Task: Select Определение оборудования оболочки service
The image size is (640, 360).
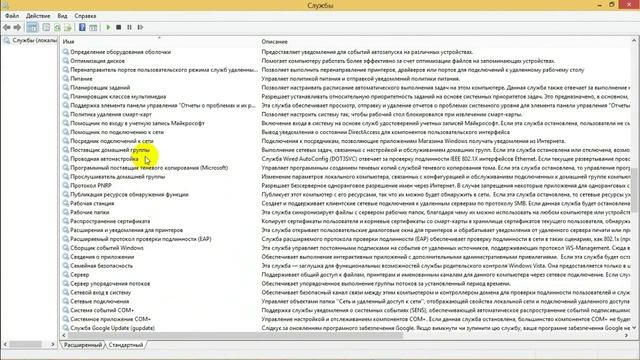Action: pyautogui.click(x=120, y=52)
